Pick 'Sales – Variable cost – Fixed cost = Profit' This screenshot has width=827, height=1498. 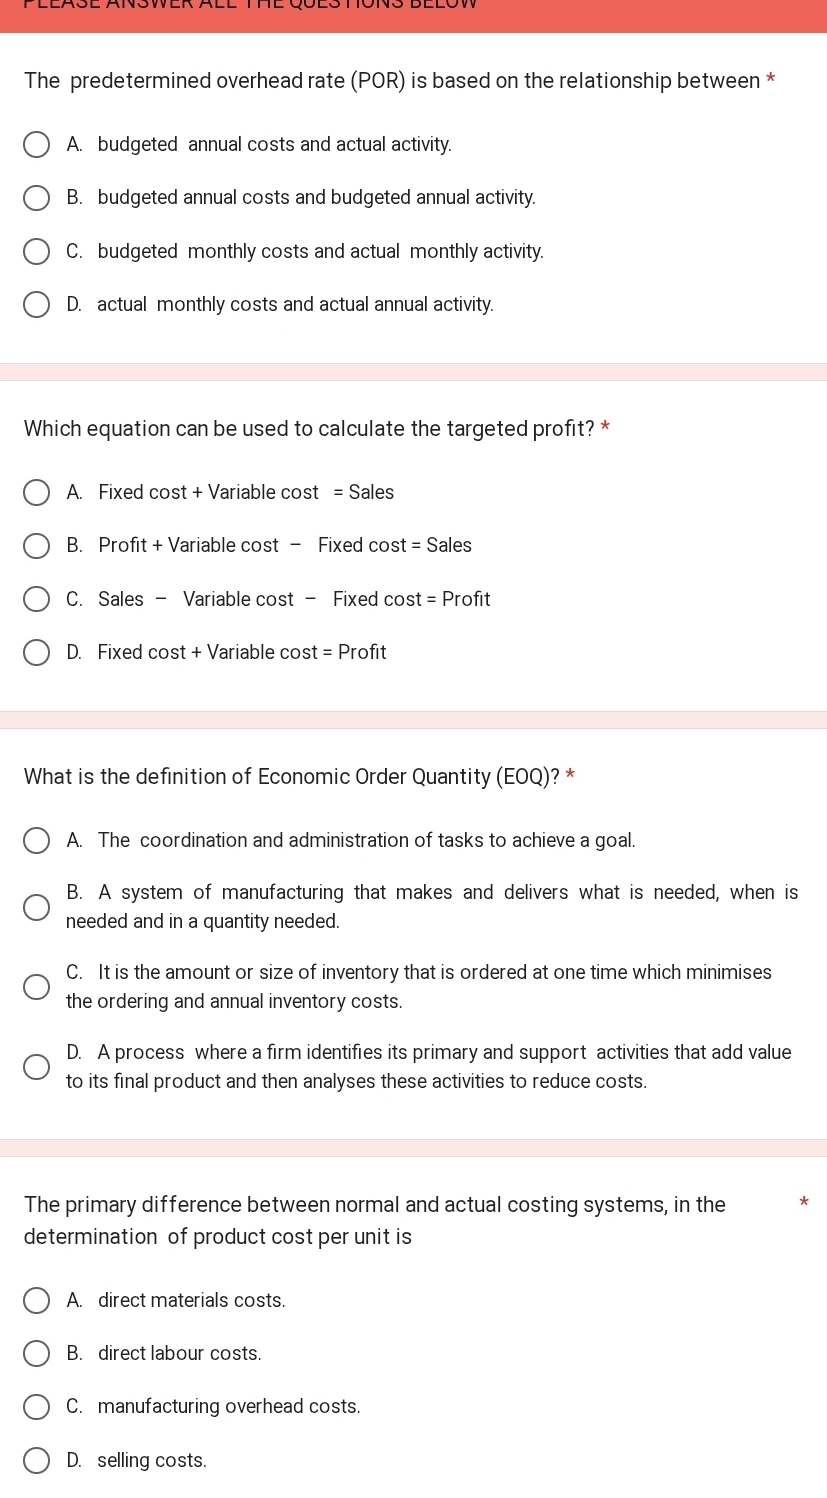pos(36,600)
